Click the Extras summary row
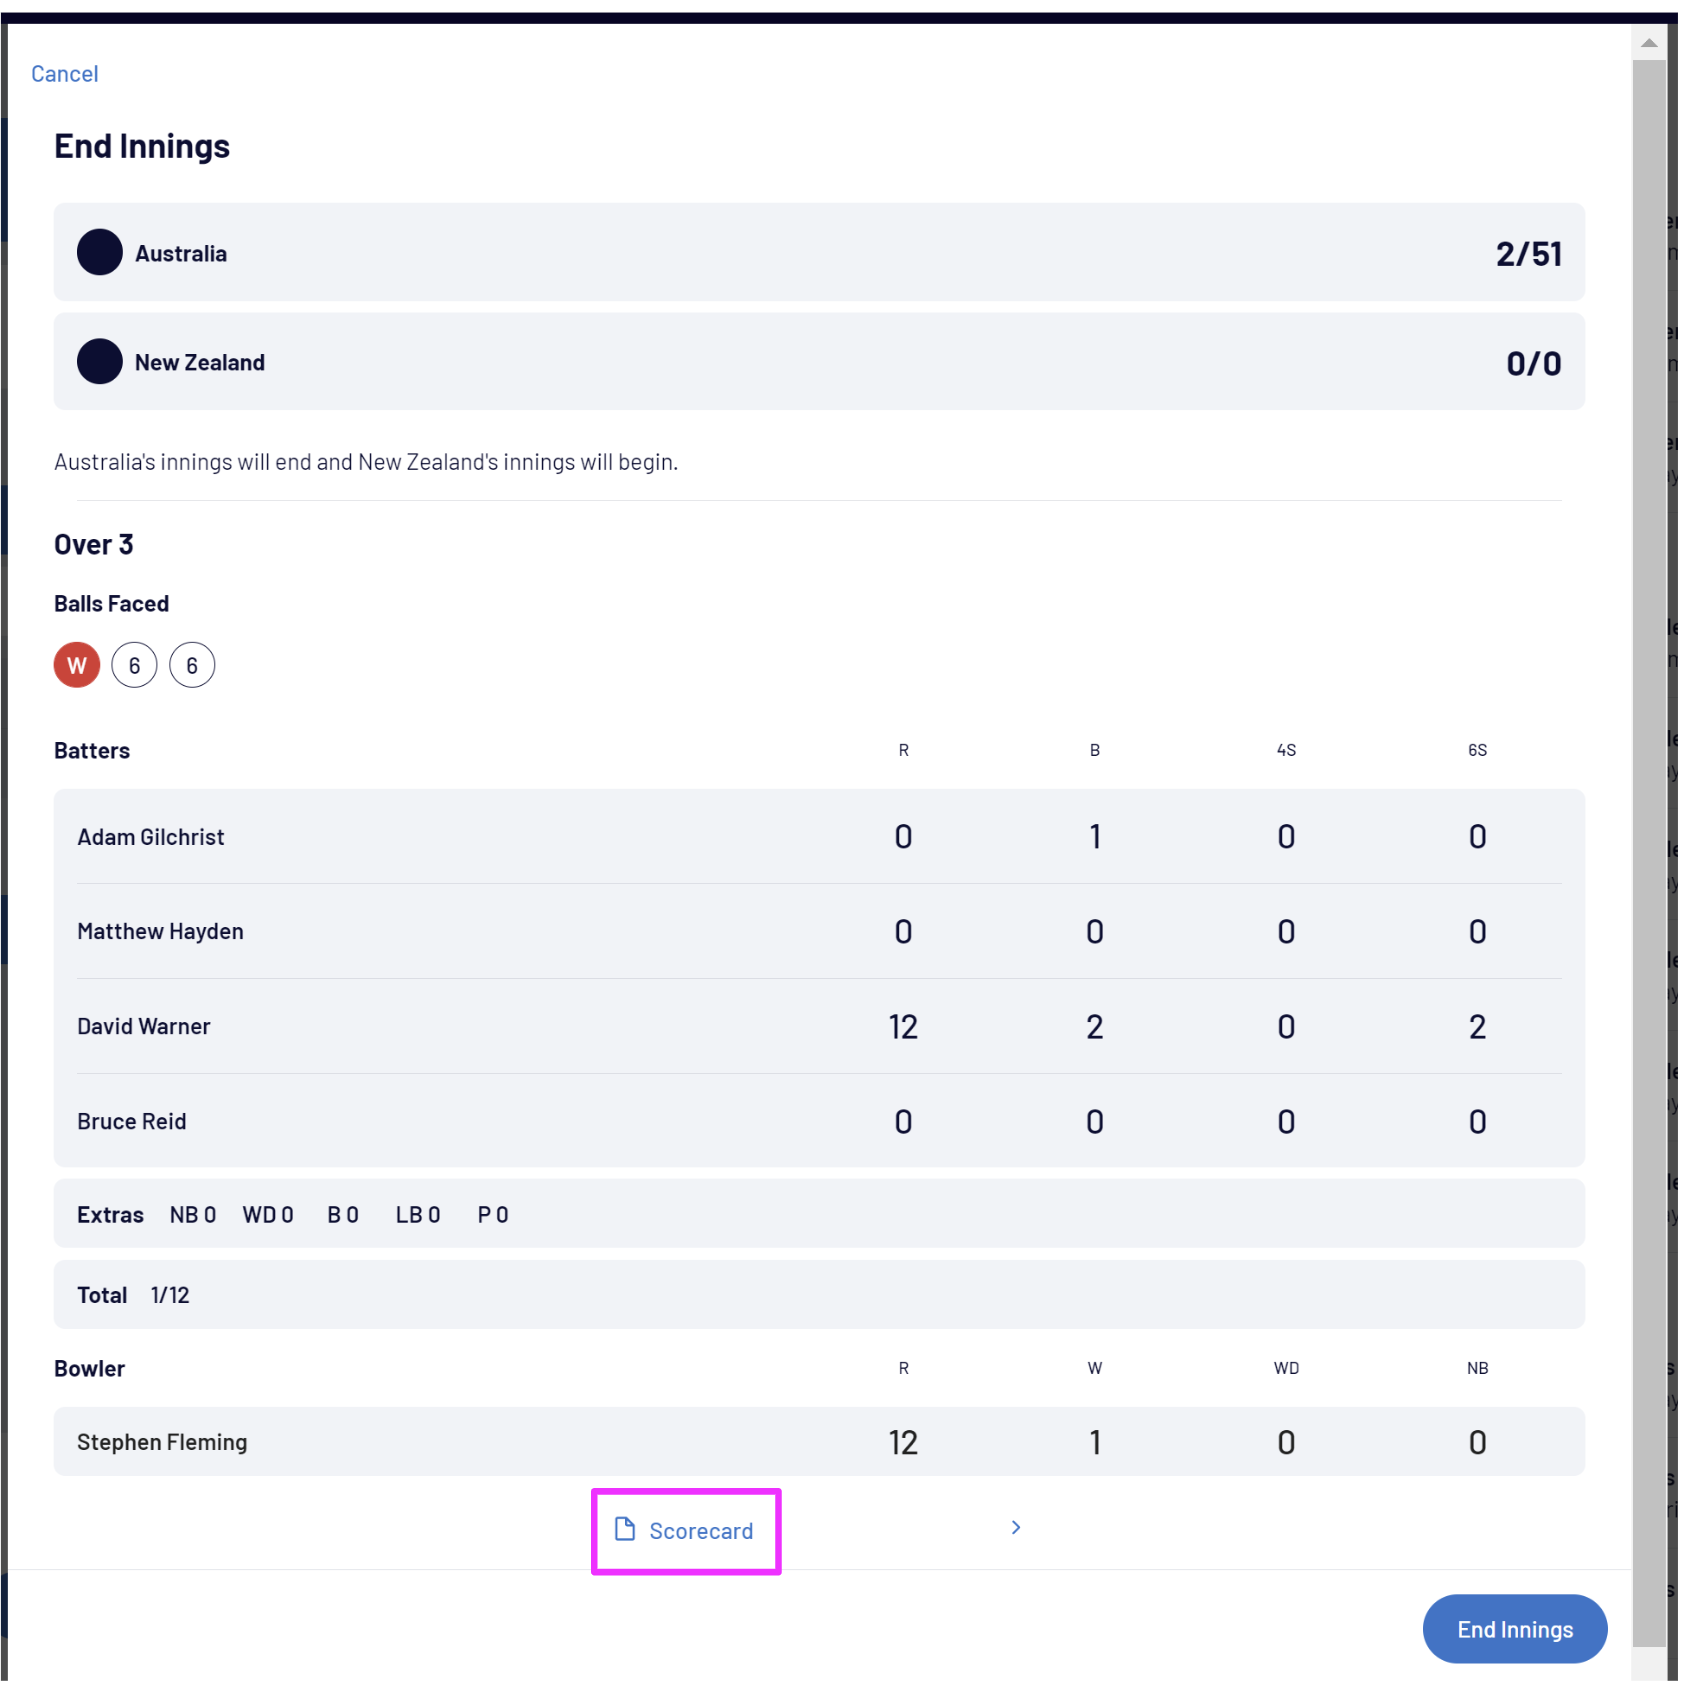 pyautogui.click(x=819, y=1215)
